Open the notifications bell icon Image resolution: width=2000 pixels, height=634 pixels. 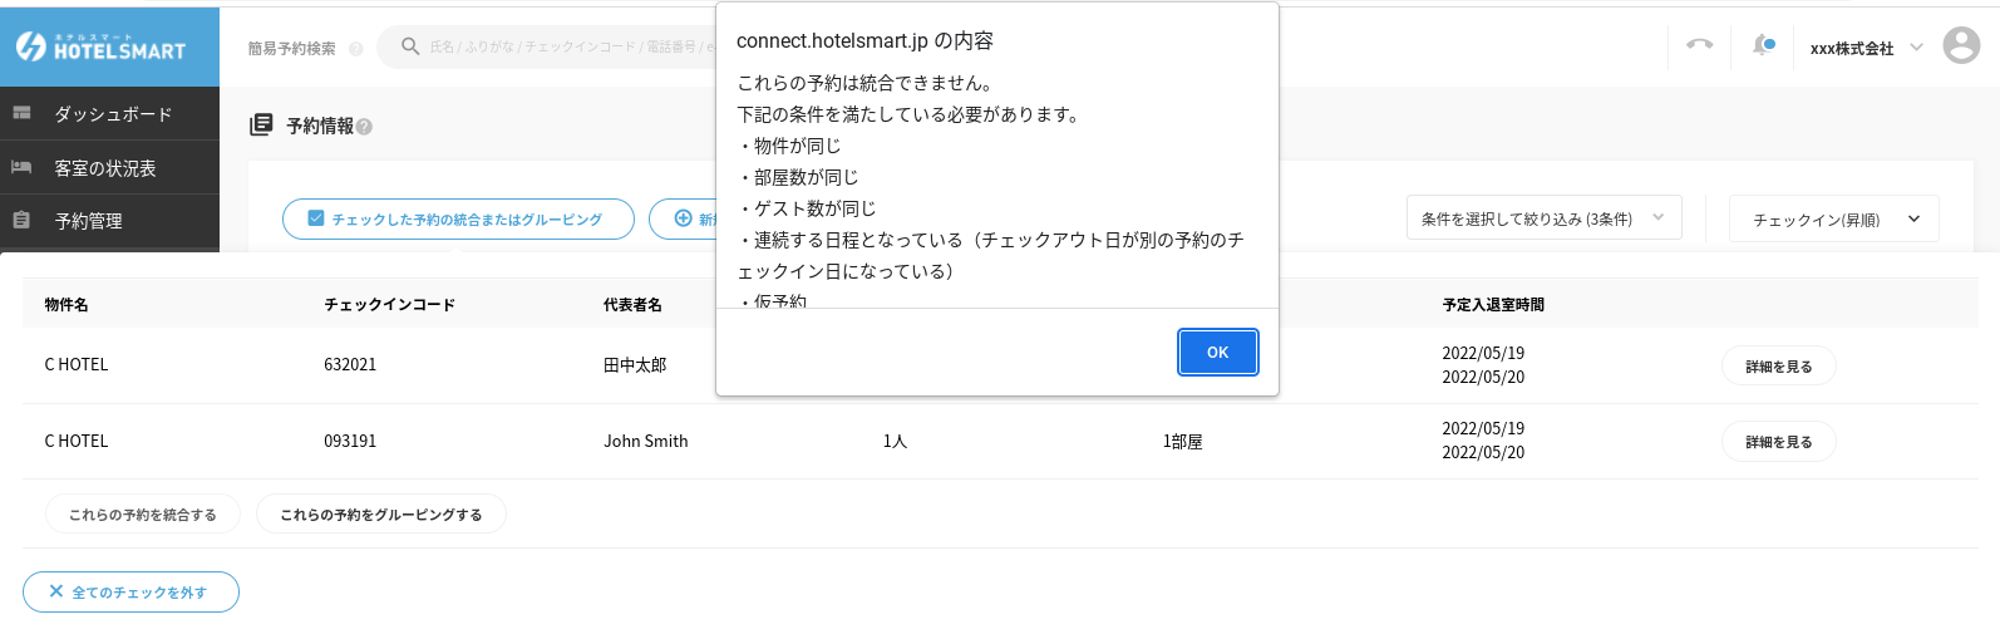coord(1762,45)
